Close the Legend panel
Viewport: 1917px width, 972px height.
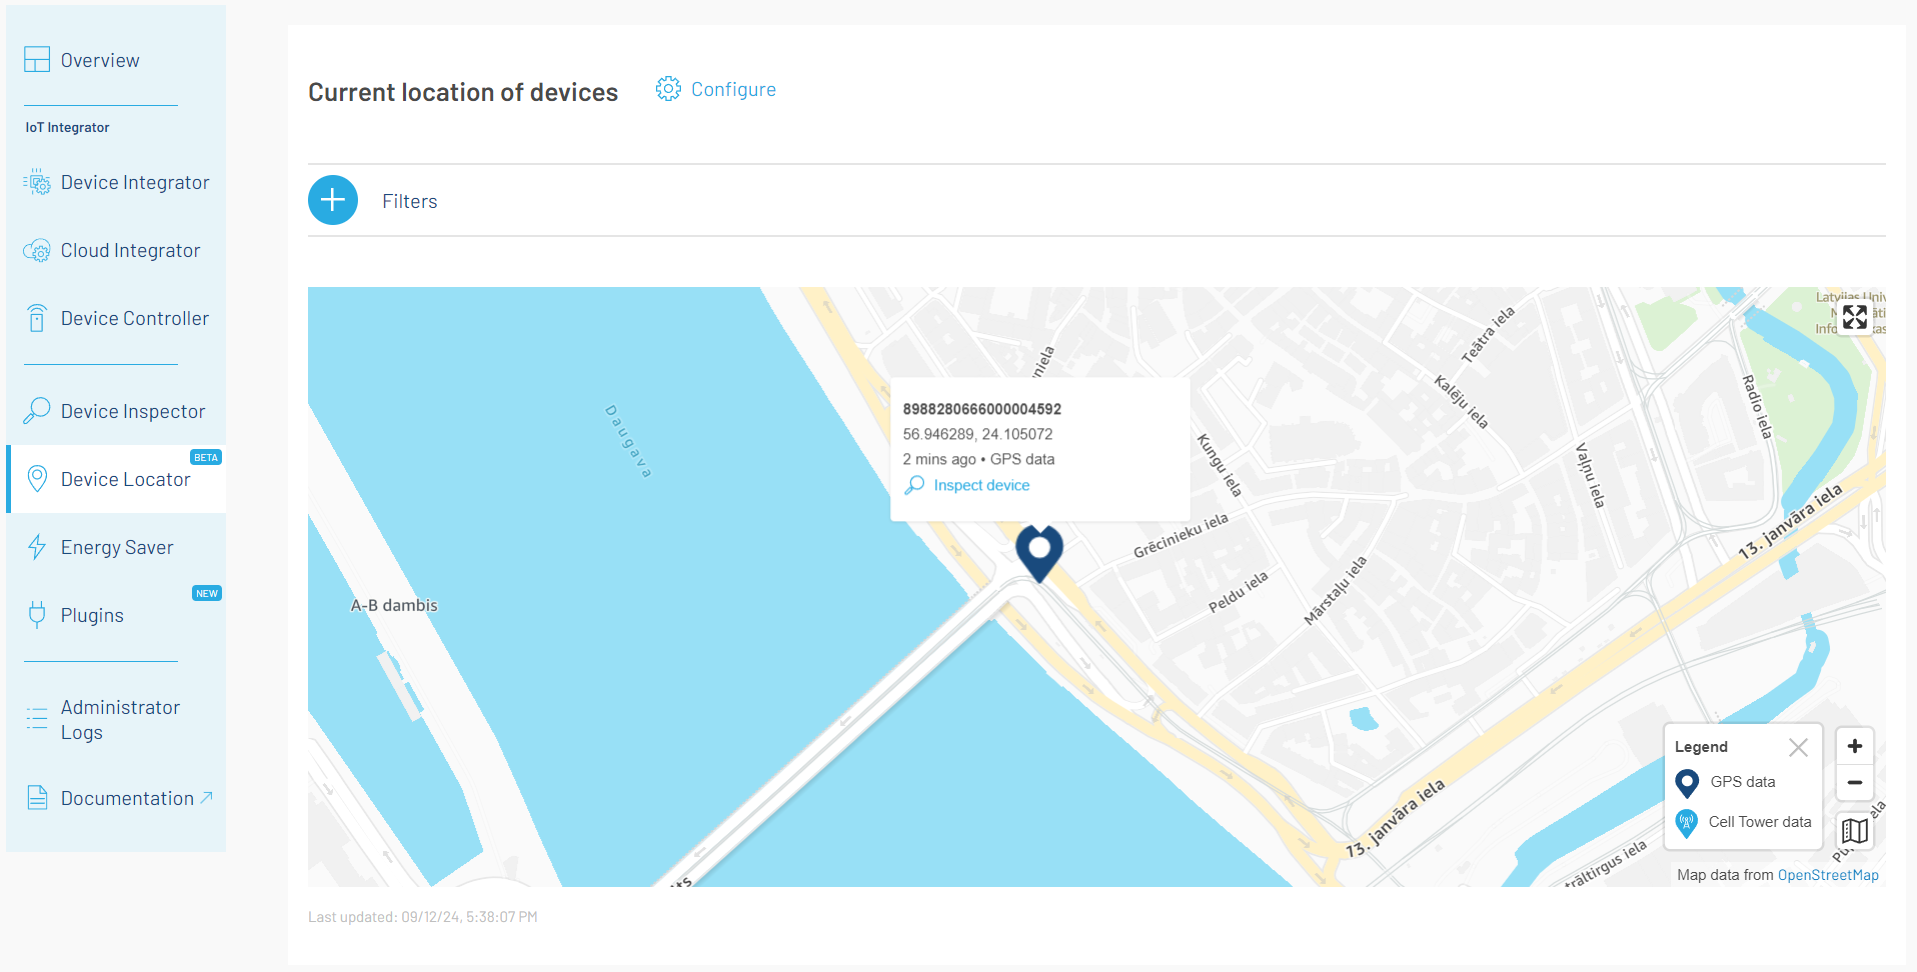coord(1798,747)
